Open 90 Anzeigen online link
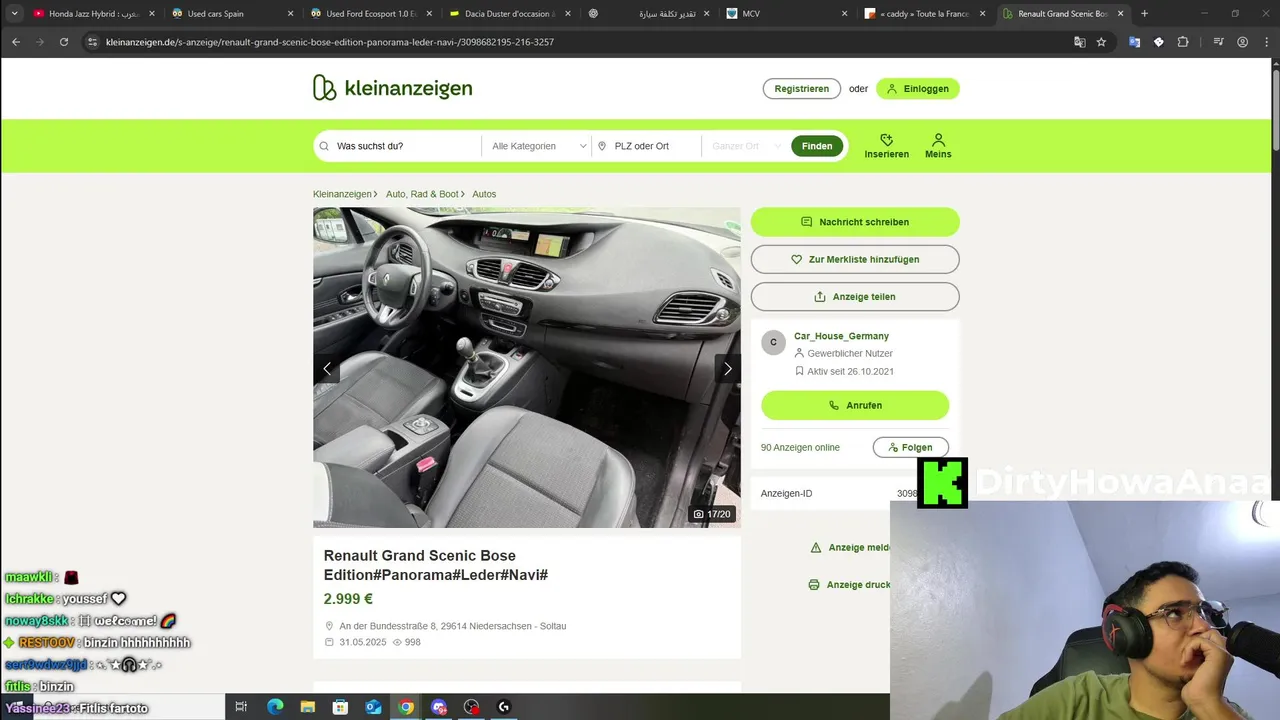Screen dimensions: 1280x720 (x=800, y=447)
